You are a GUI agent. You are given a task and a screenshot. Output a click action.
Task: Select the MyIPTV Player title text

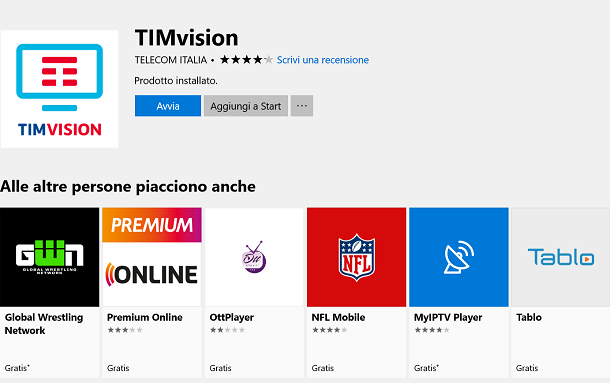click(x=448, y=317)
